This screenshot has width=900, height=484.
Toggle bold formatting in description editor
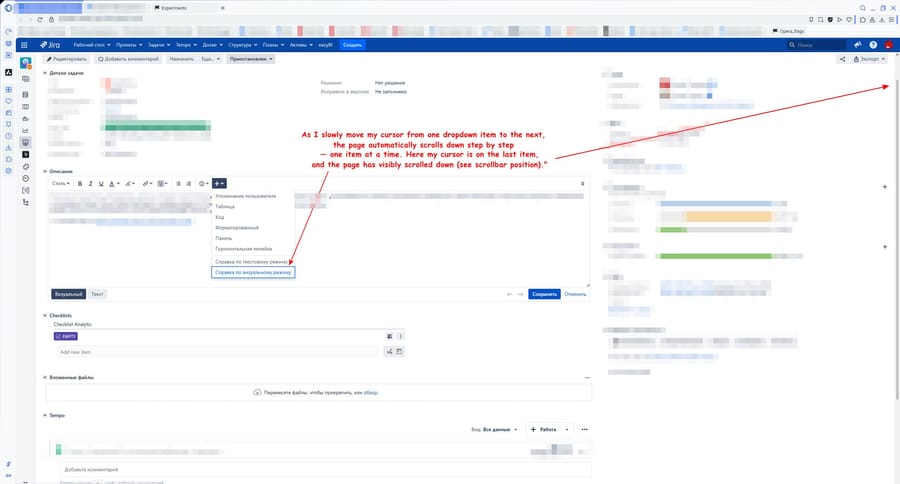(x=79, y=183)
